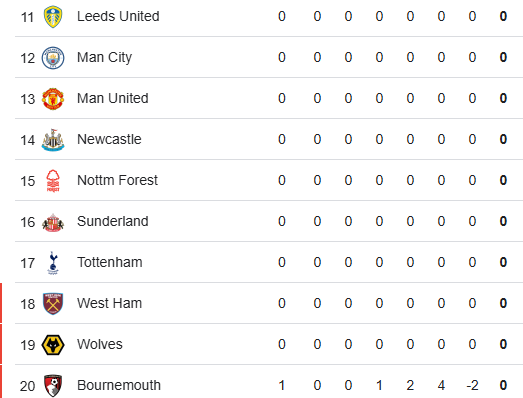Click the West Ham club crest
Image resolution: width=523 pixels, height=398 pixels.
coord(53,304)
